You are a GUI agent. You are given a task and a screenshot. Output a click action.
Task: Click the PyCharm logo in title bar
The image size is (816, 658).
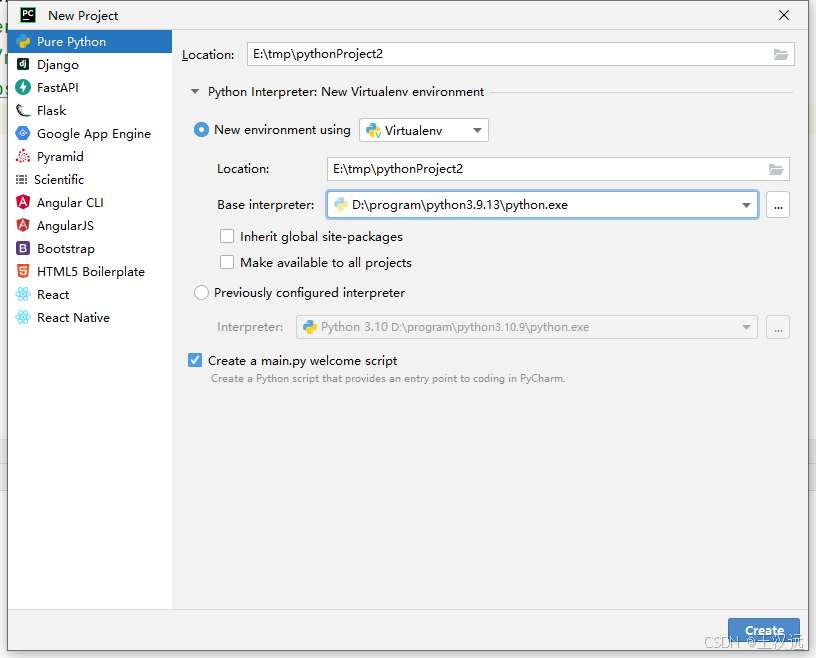(28, 15)
